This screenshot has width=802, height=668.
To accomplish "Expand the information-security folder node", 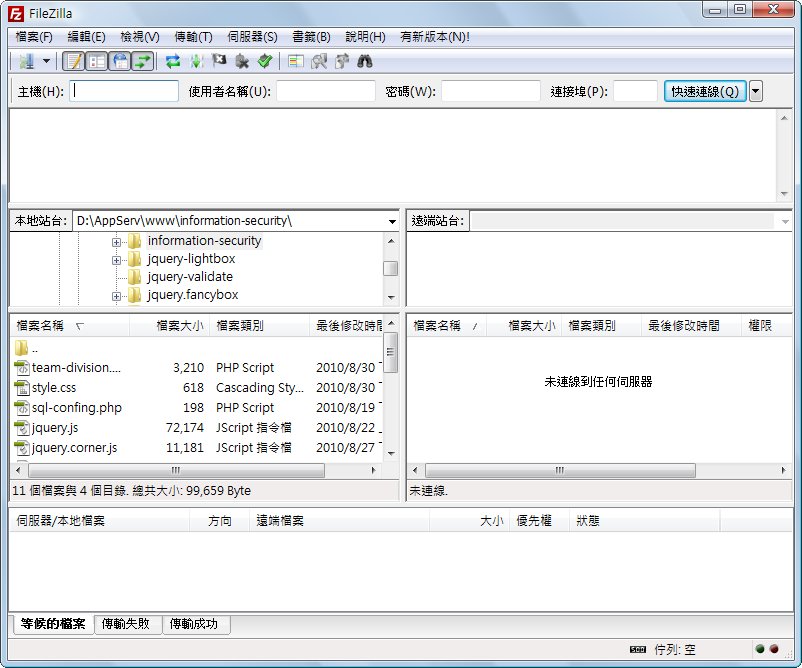I will (x=116, y=242).
